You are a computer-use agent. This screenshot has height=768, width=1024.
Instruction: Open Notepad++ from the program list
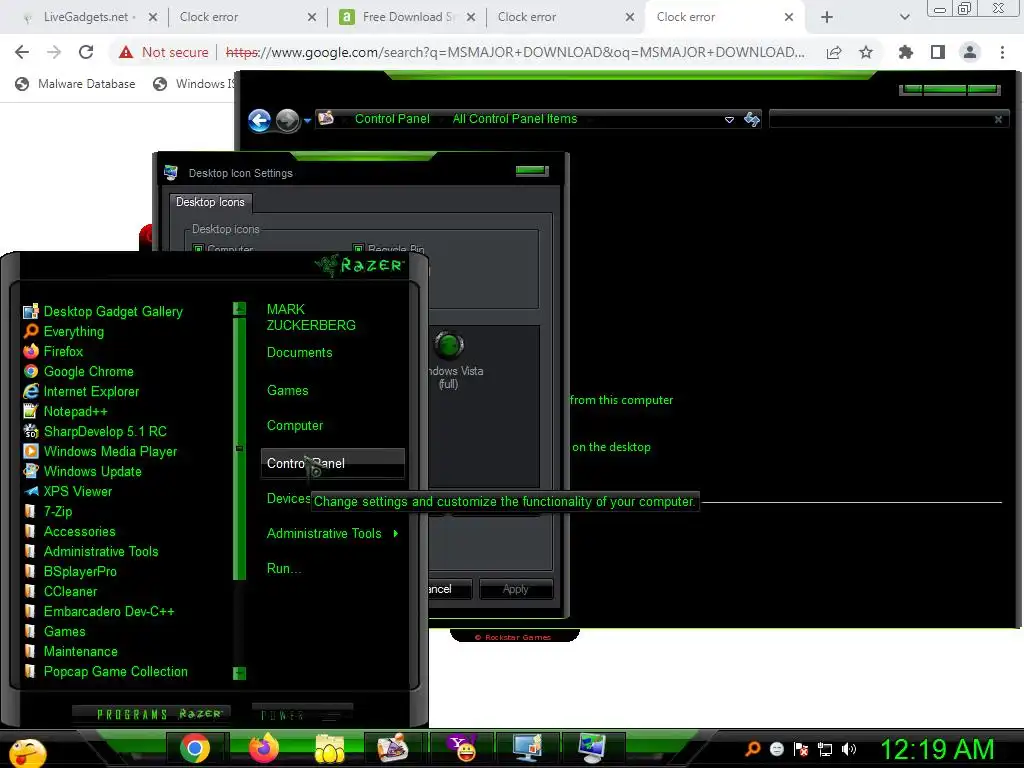point(65,411)
